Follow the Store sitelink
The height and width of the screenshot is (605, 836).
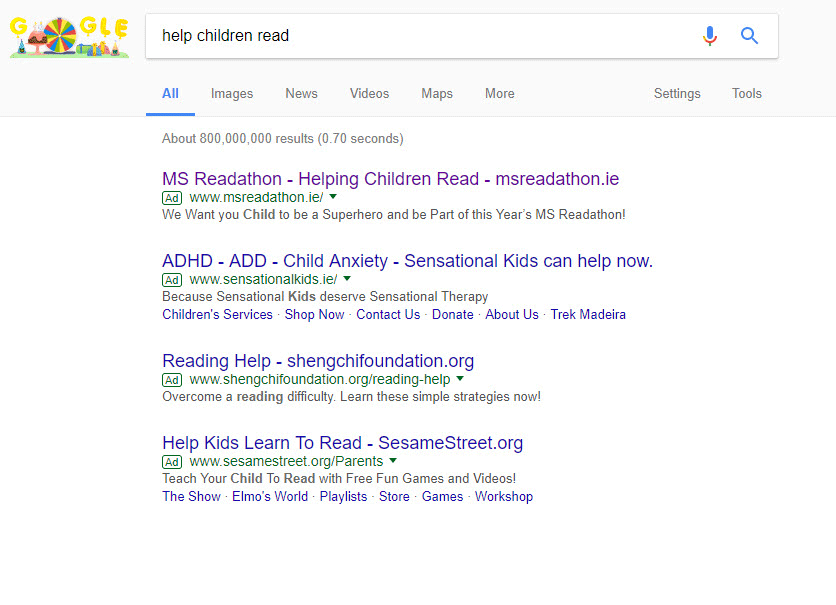tap(394, 497)
